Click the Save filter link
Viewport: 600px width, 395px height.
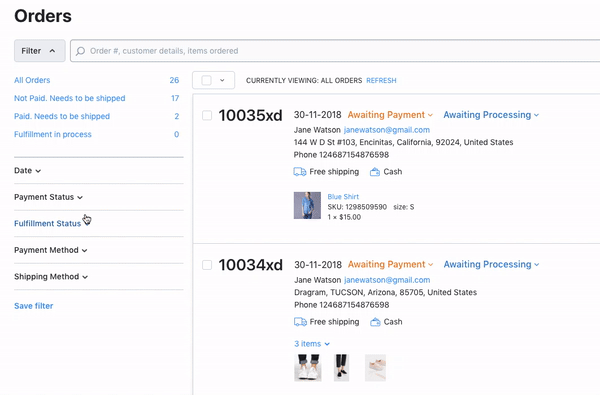pos(34,306)
